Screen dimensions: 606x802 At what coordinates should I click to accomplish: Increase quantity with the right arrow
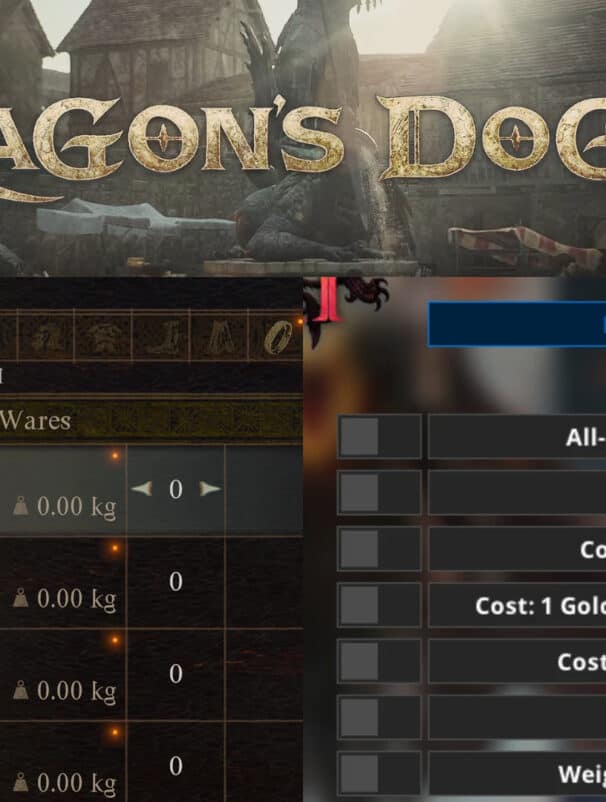click(210, 489)
